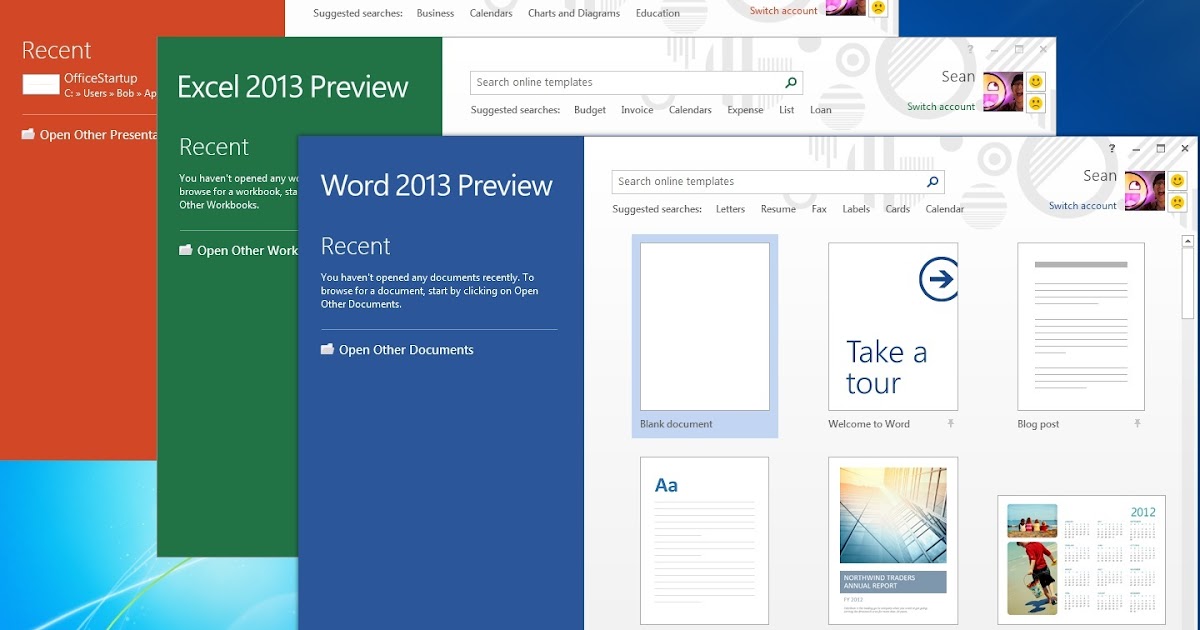Select Calendars suggested search in Excel
The height and width of the screenshot is (630, 1200).
[x=690, y=110]
